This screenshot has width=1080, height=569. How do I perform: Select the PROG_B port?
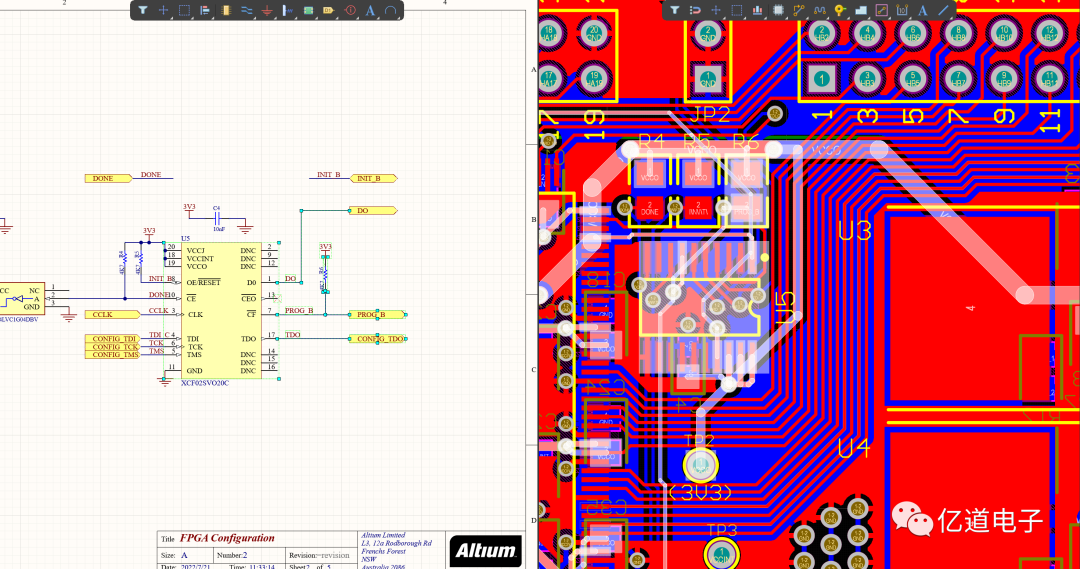377,315
